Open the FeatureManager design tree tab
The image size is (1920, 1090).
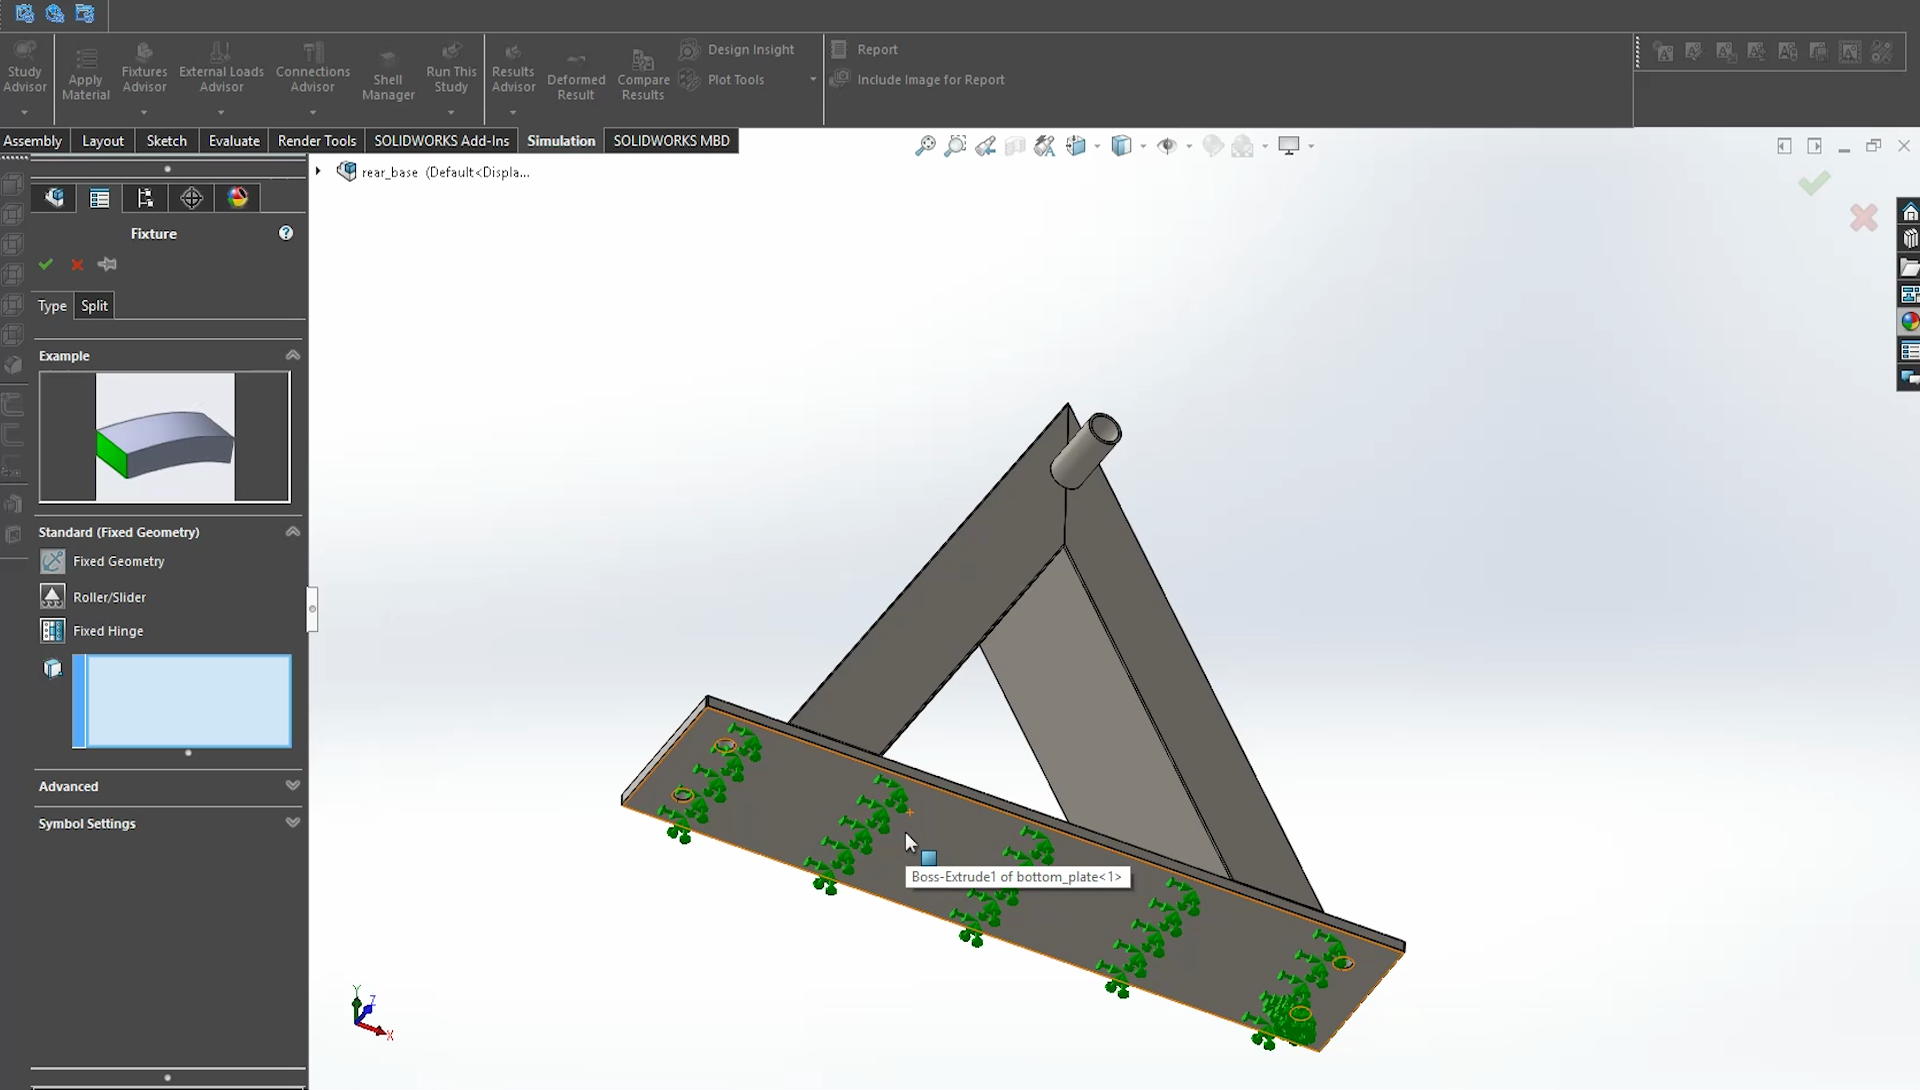[54, 198]
